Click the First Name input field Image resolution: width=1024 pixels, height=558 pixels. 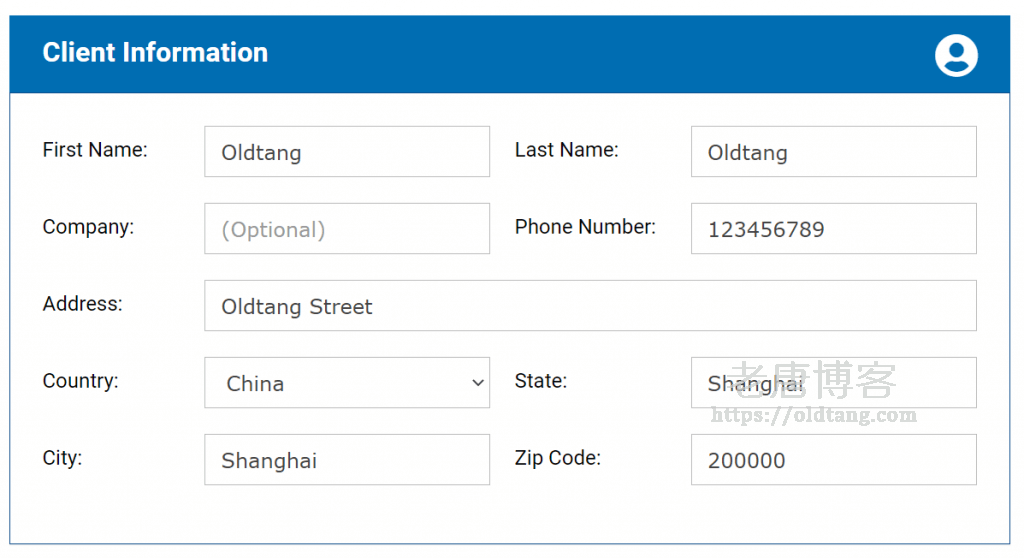[347, 152]
